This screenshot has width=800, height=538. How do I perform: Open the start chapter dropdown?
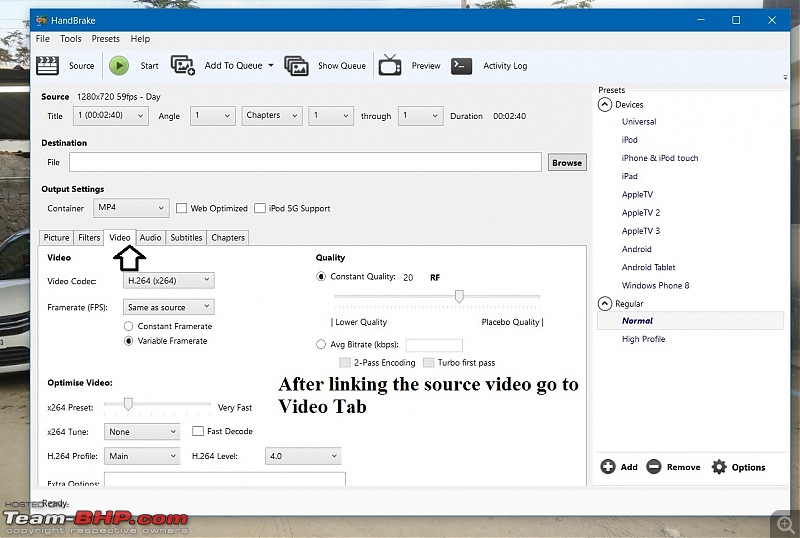(331, 116)
